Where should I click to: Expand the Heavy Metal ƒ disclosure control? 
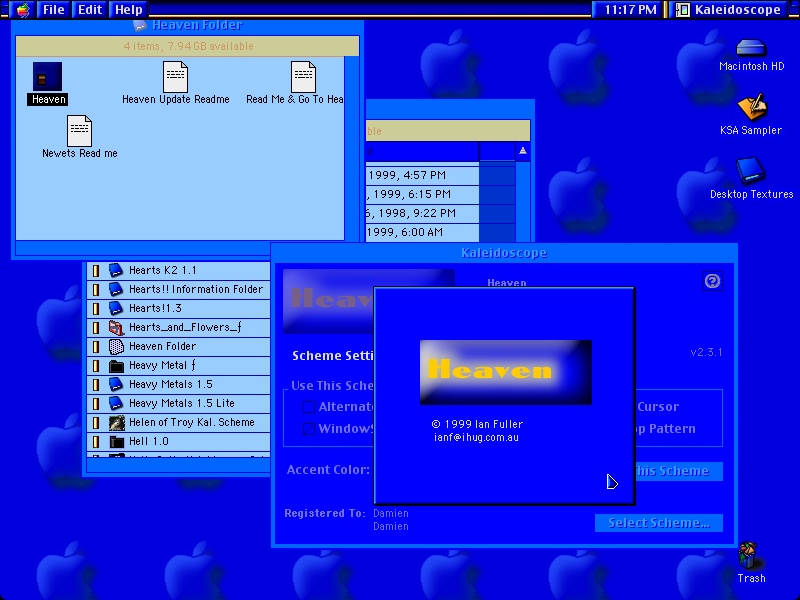[96, 365]
